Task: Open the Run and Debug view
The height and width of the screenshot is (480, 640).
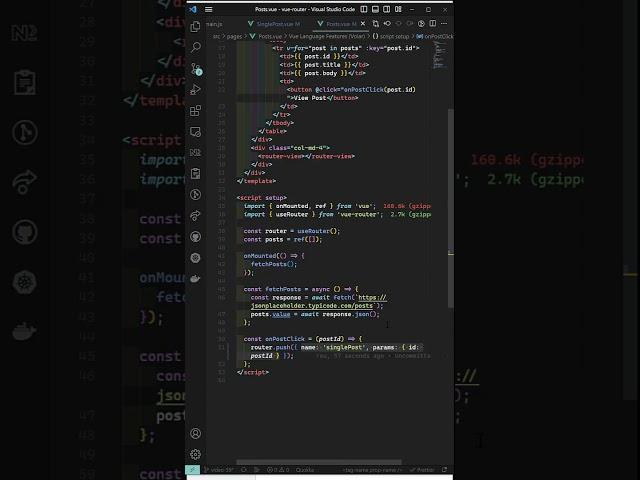Action: pyautogui.click(x=196, y=89)
